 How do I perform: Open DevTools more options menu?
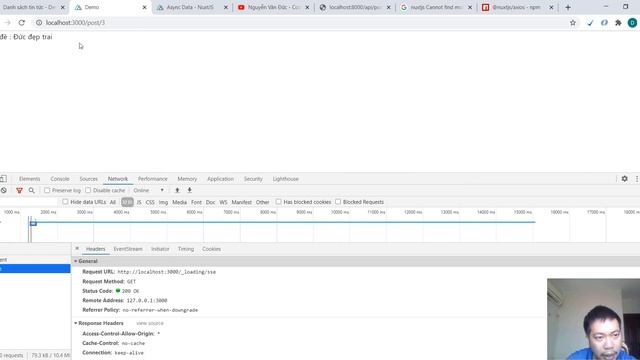(637, 179)
